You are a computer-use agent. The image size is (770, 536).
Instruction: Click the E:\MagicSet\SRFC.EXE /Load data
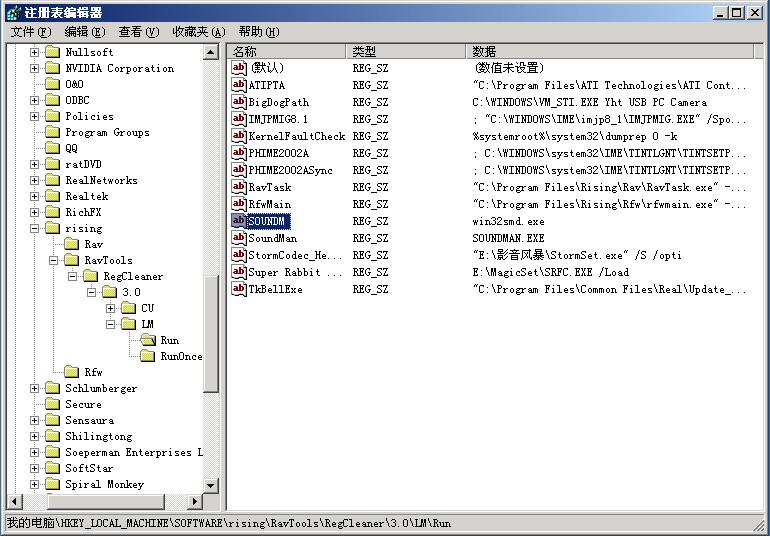[550, 272]
